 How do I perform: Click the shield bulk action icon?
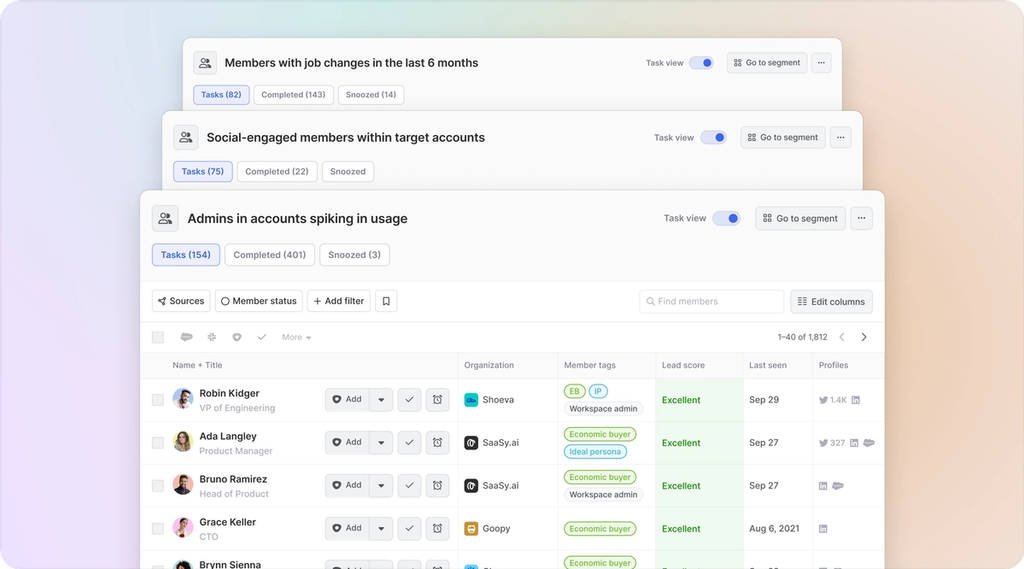point(237,337)
